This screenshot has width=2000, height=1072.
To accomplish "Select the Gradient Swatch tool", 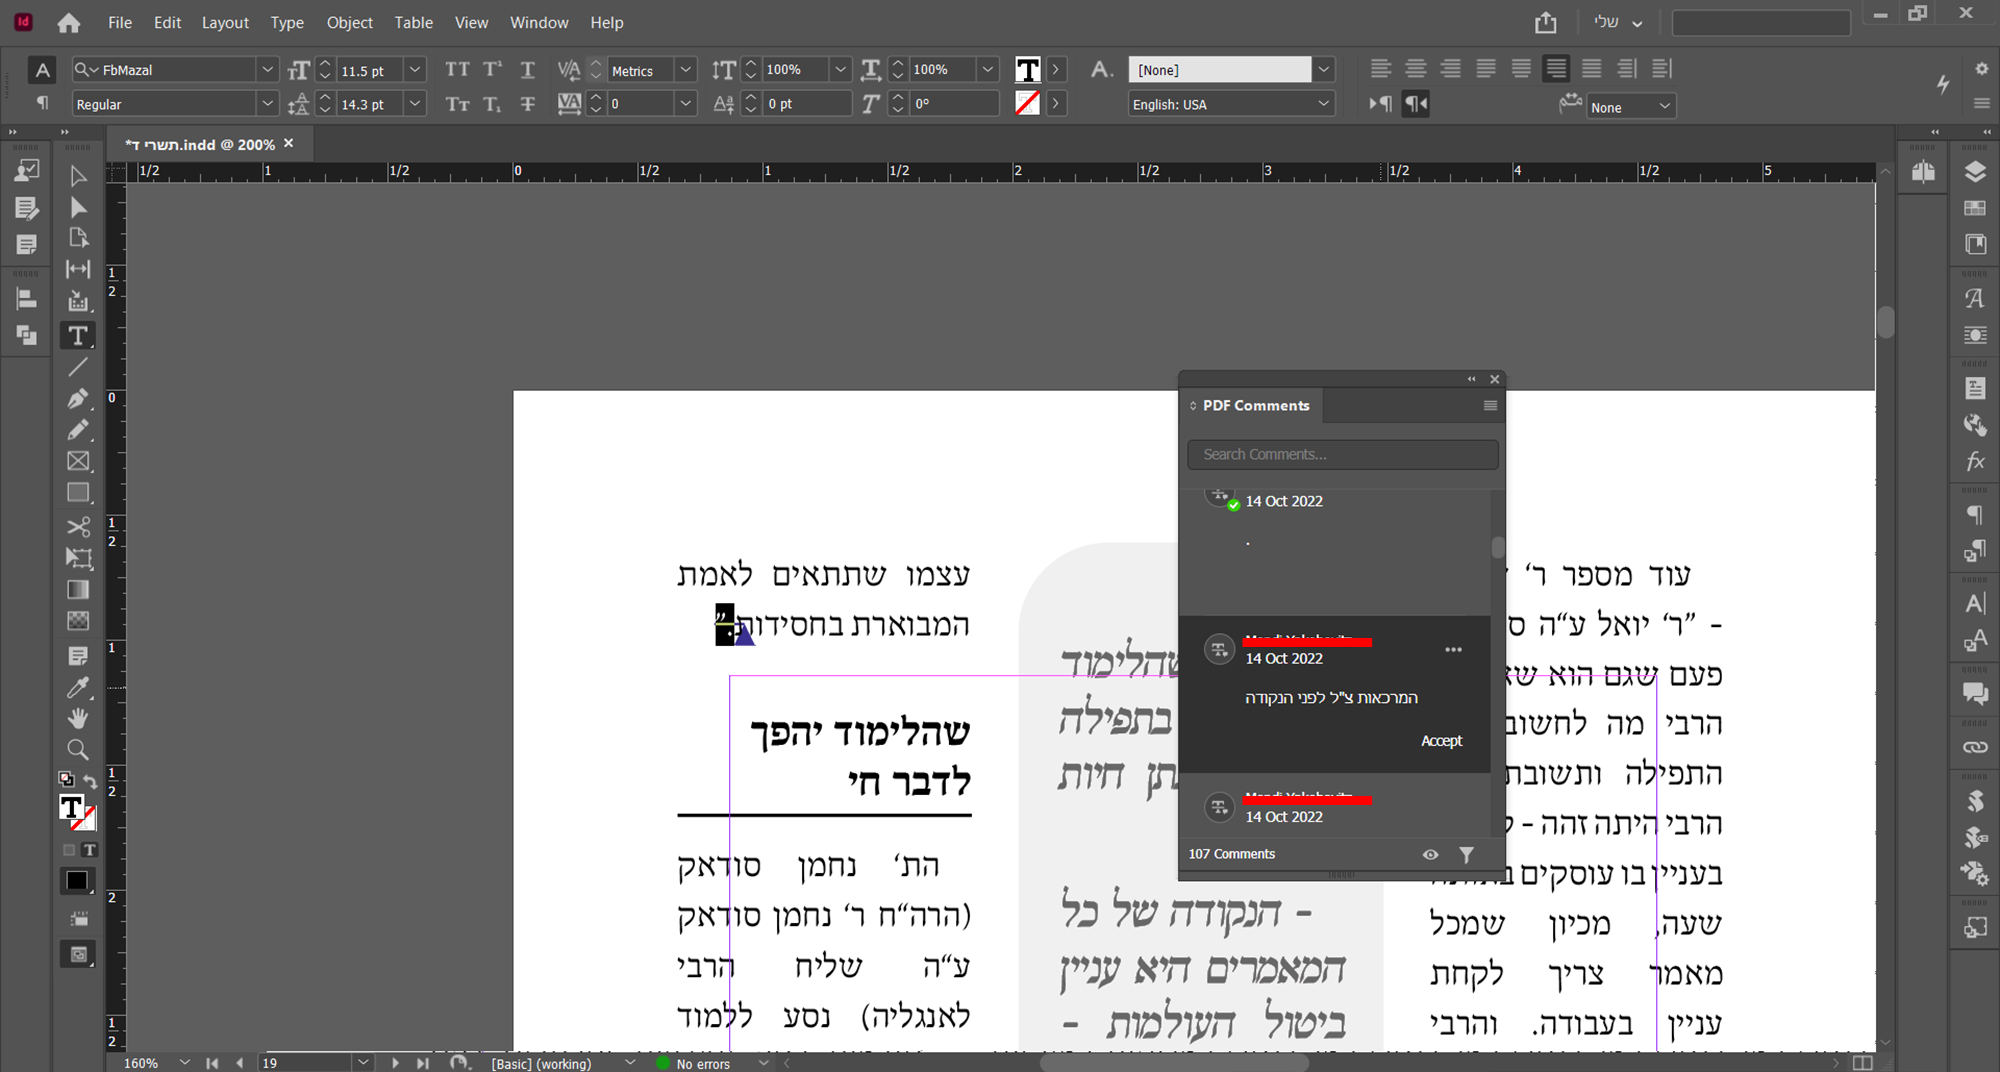I will point(78,590).
